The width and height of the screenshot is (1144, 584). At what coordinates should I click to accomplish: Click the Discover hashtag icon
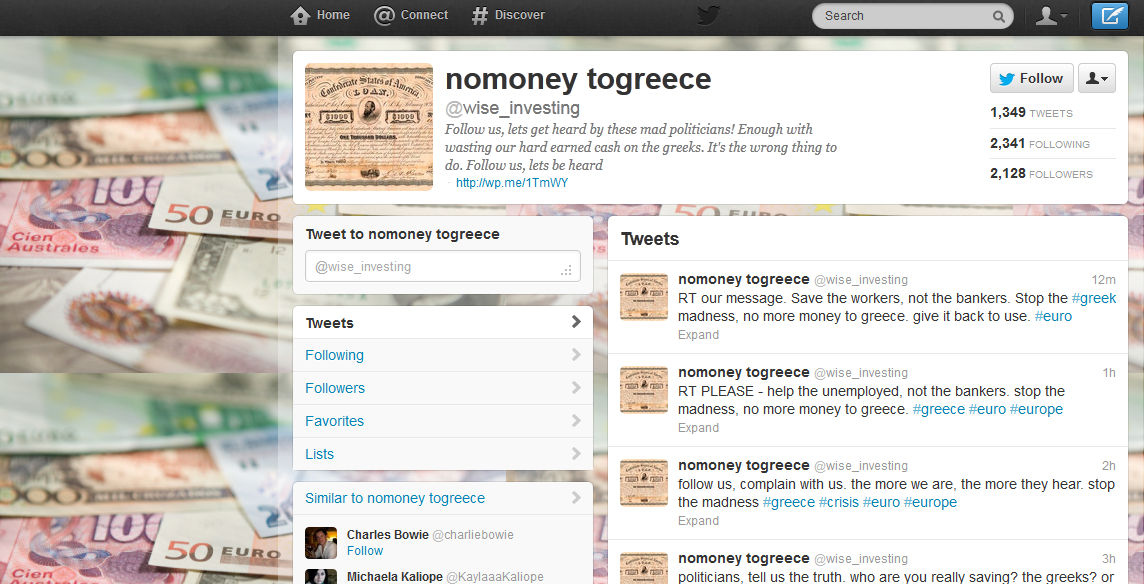(x=479, y=15)
